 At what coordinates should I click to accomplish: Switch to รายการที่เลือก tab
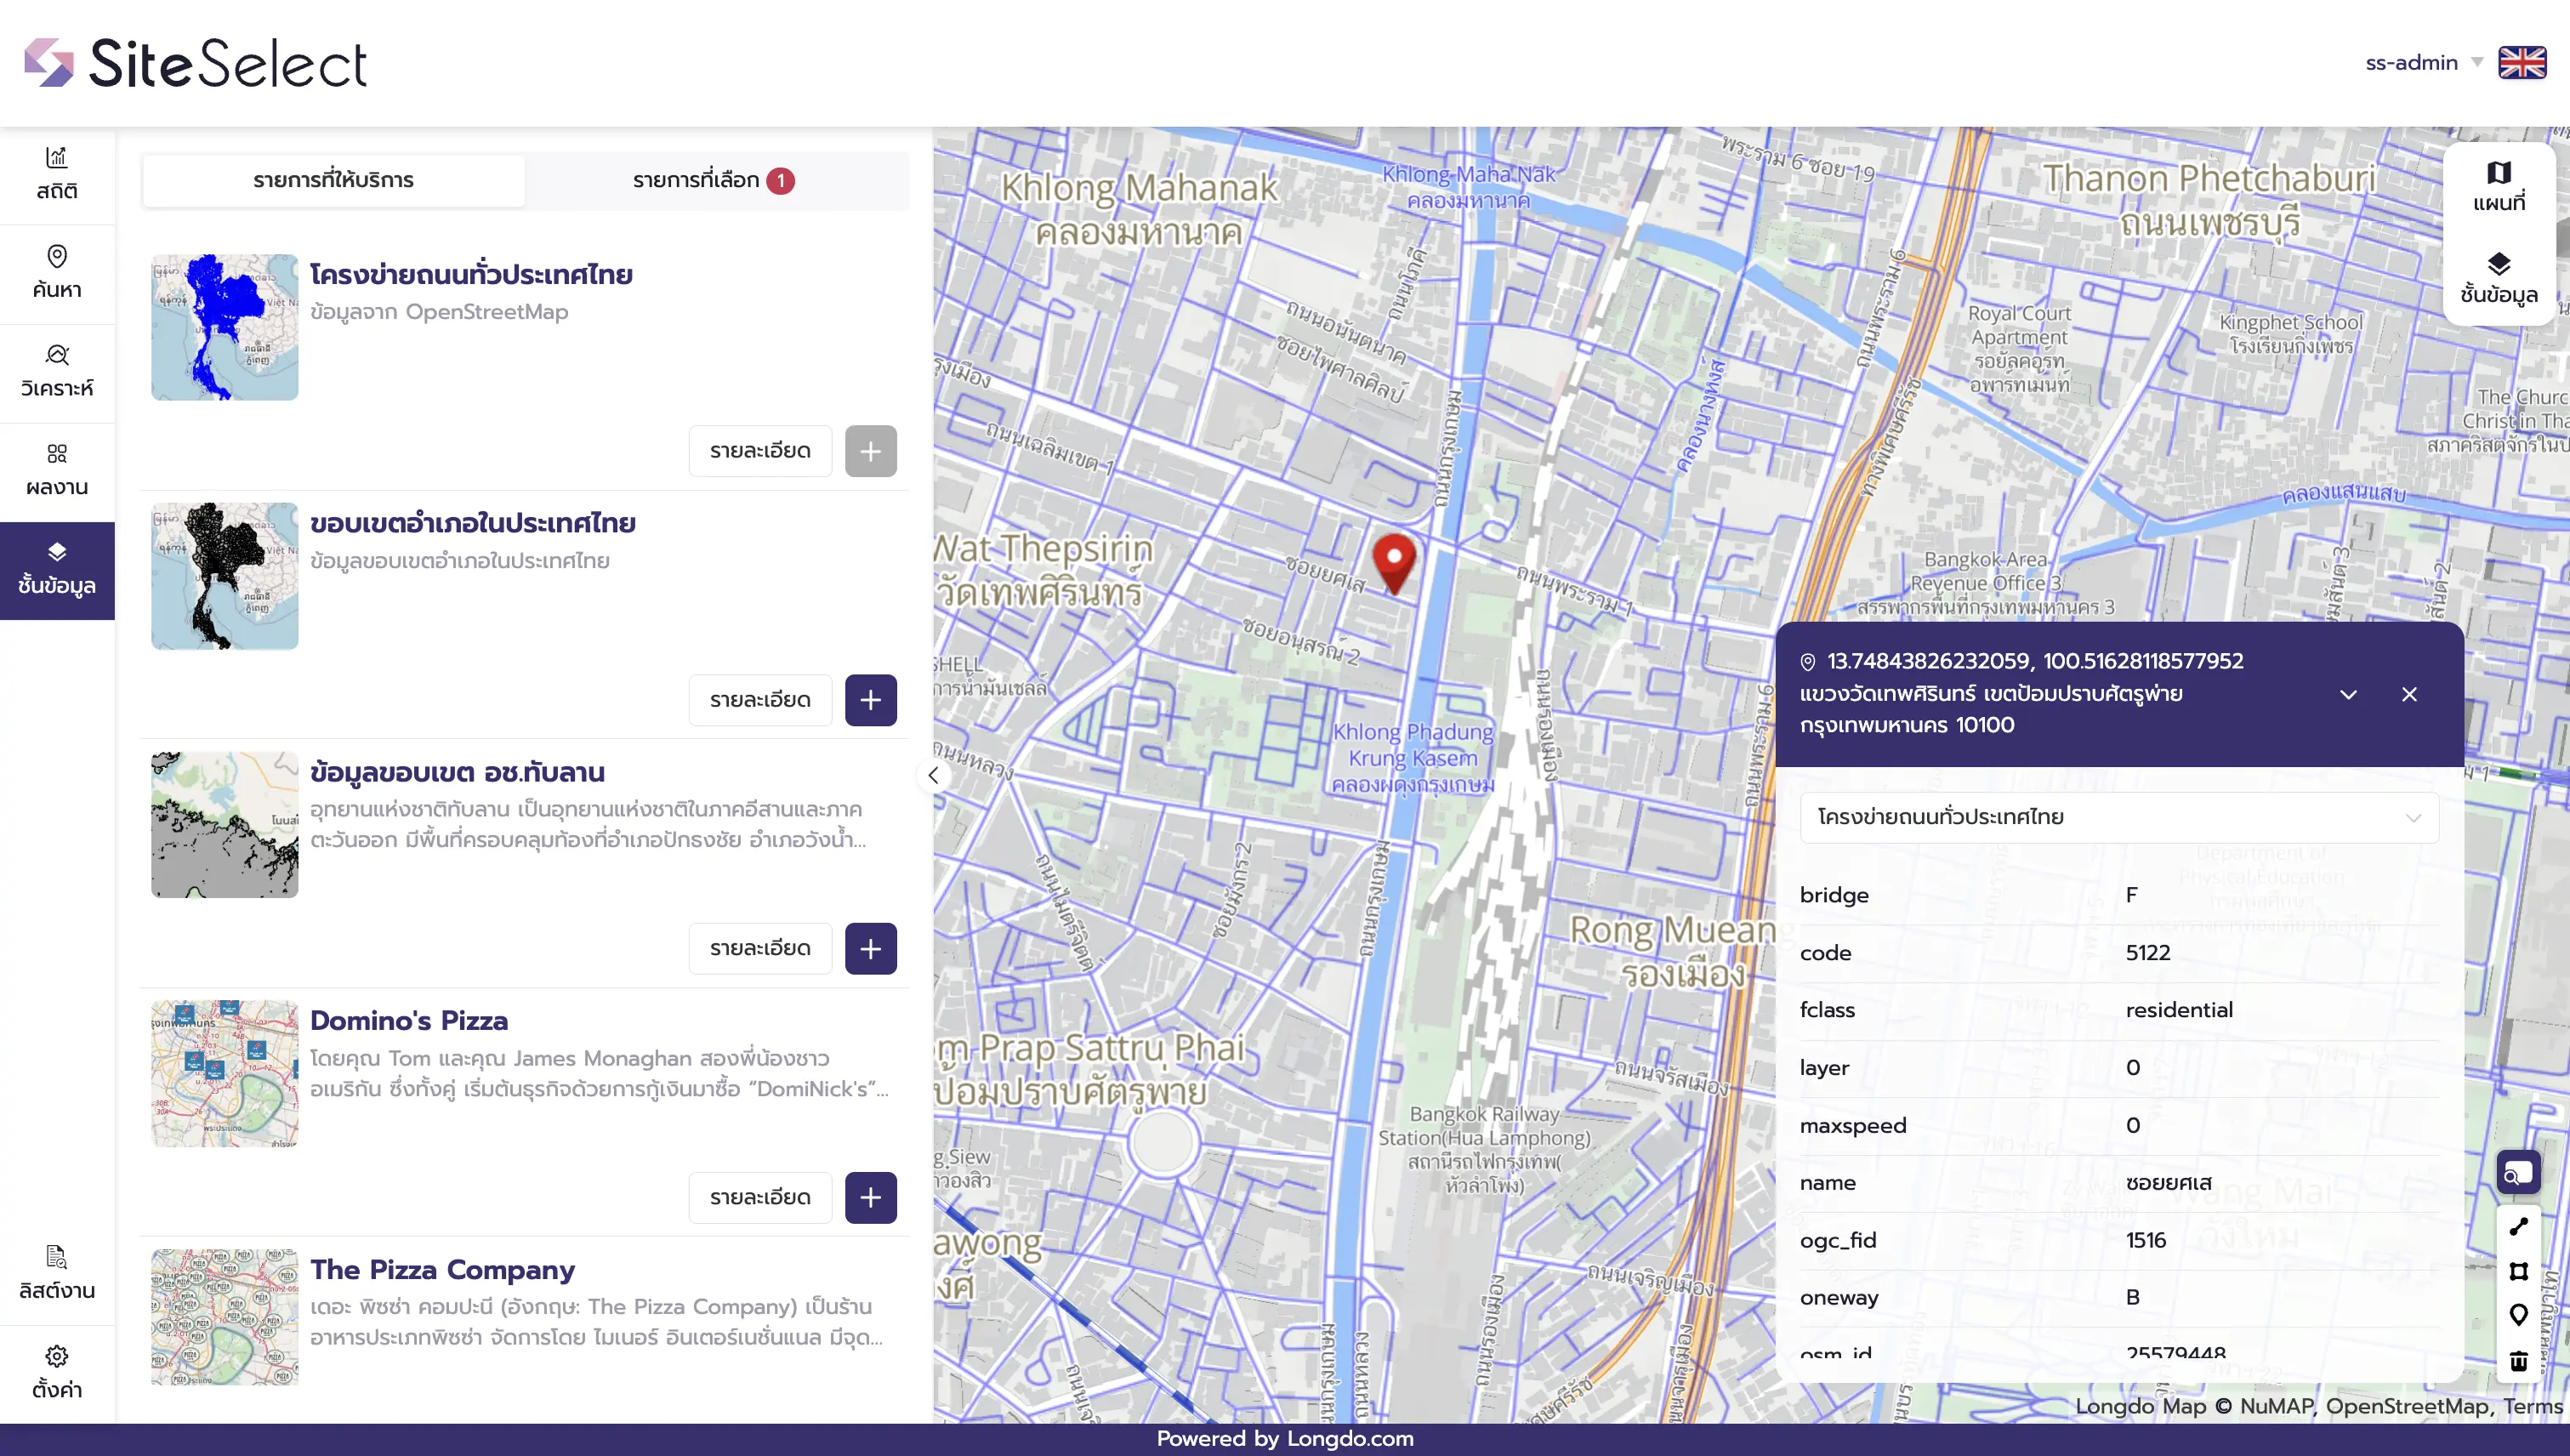click(714, 180)
